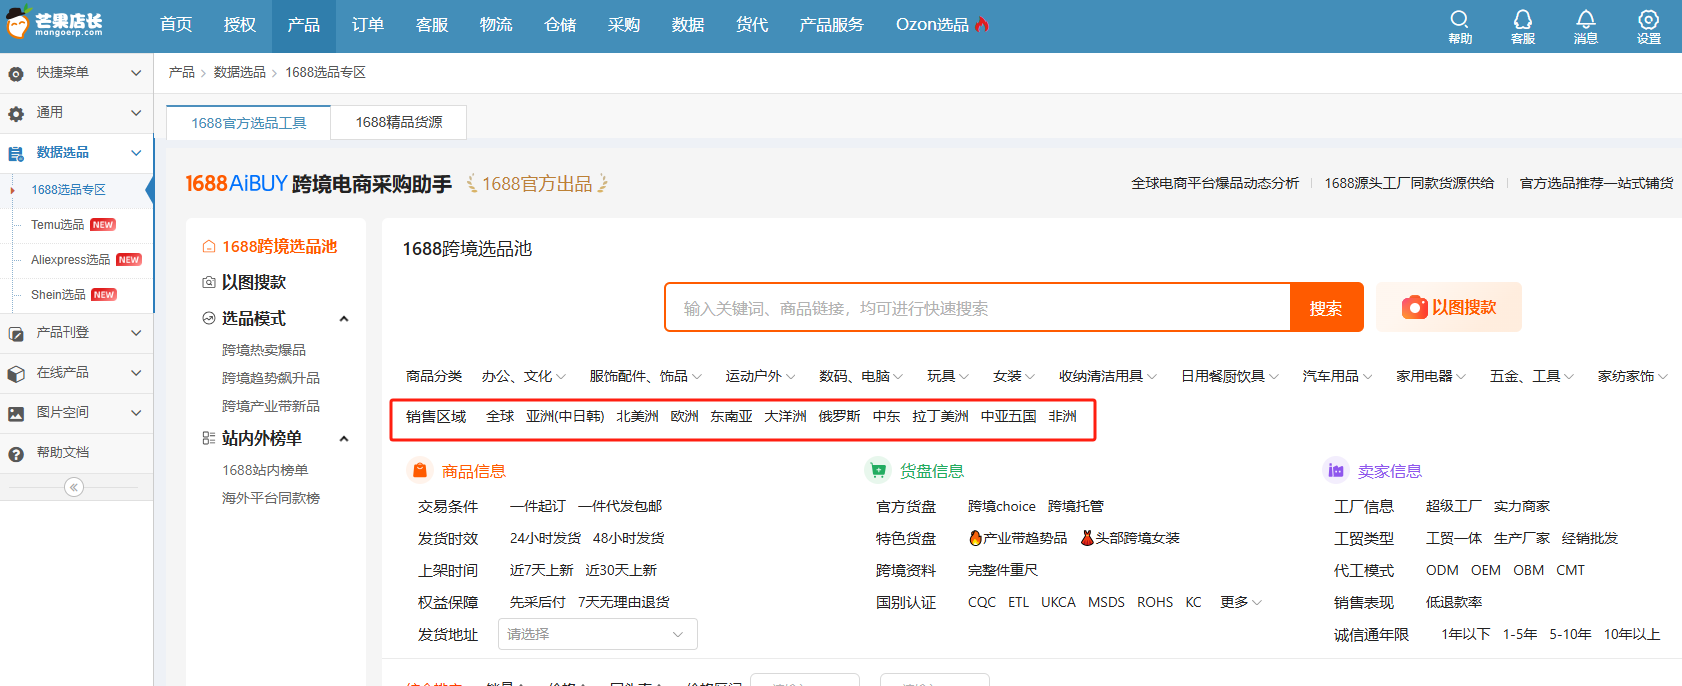This screenshot has height=686, width=1682.
Task: Open the 数码、电脑 category dropdown
Action: [861, 376]
